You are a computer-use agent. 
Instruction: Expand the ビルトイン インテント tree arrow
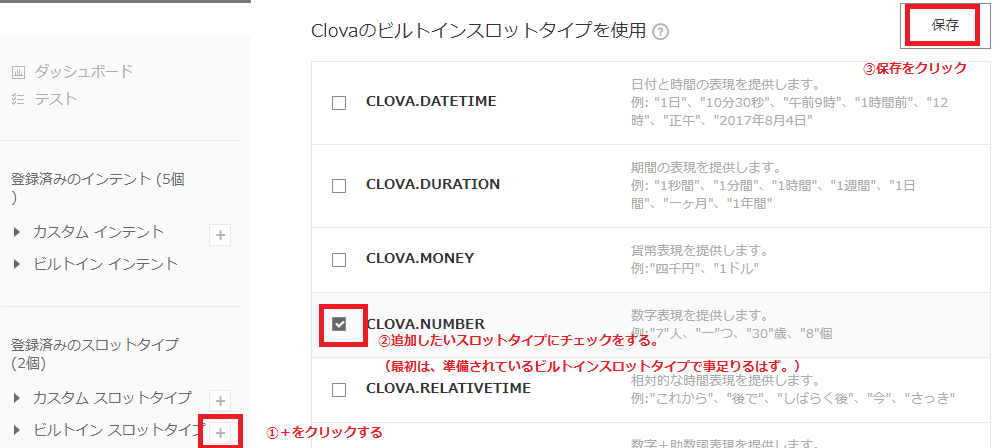(17, 264)
